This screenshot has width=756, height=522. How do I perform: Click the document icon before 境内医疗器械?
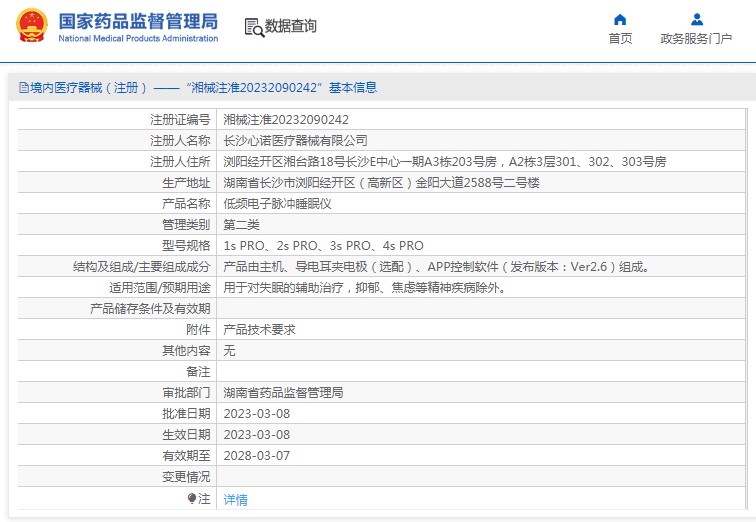24,88
